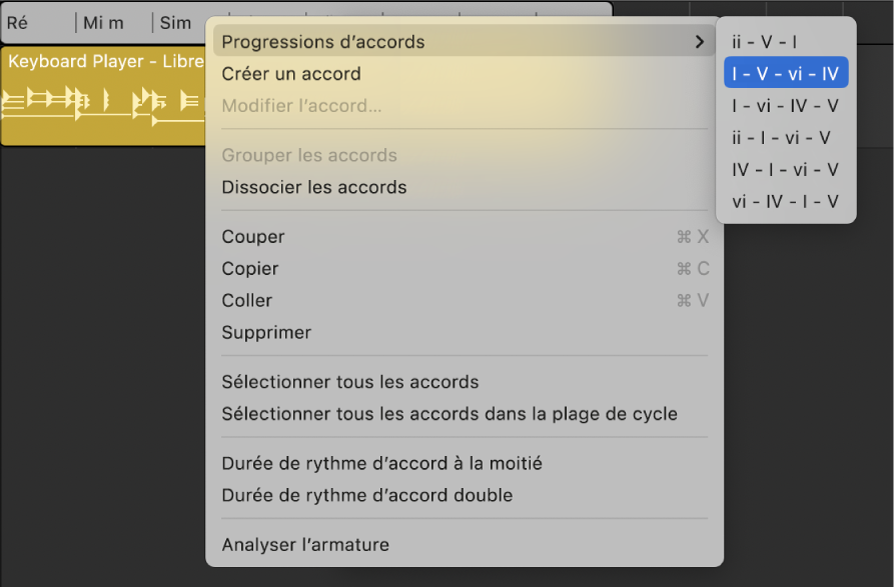Select the ii - I - vi - V progression
The image size is (894, 588).
(786, 137)
